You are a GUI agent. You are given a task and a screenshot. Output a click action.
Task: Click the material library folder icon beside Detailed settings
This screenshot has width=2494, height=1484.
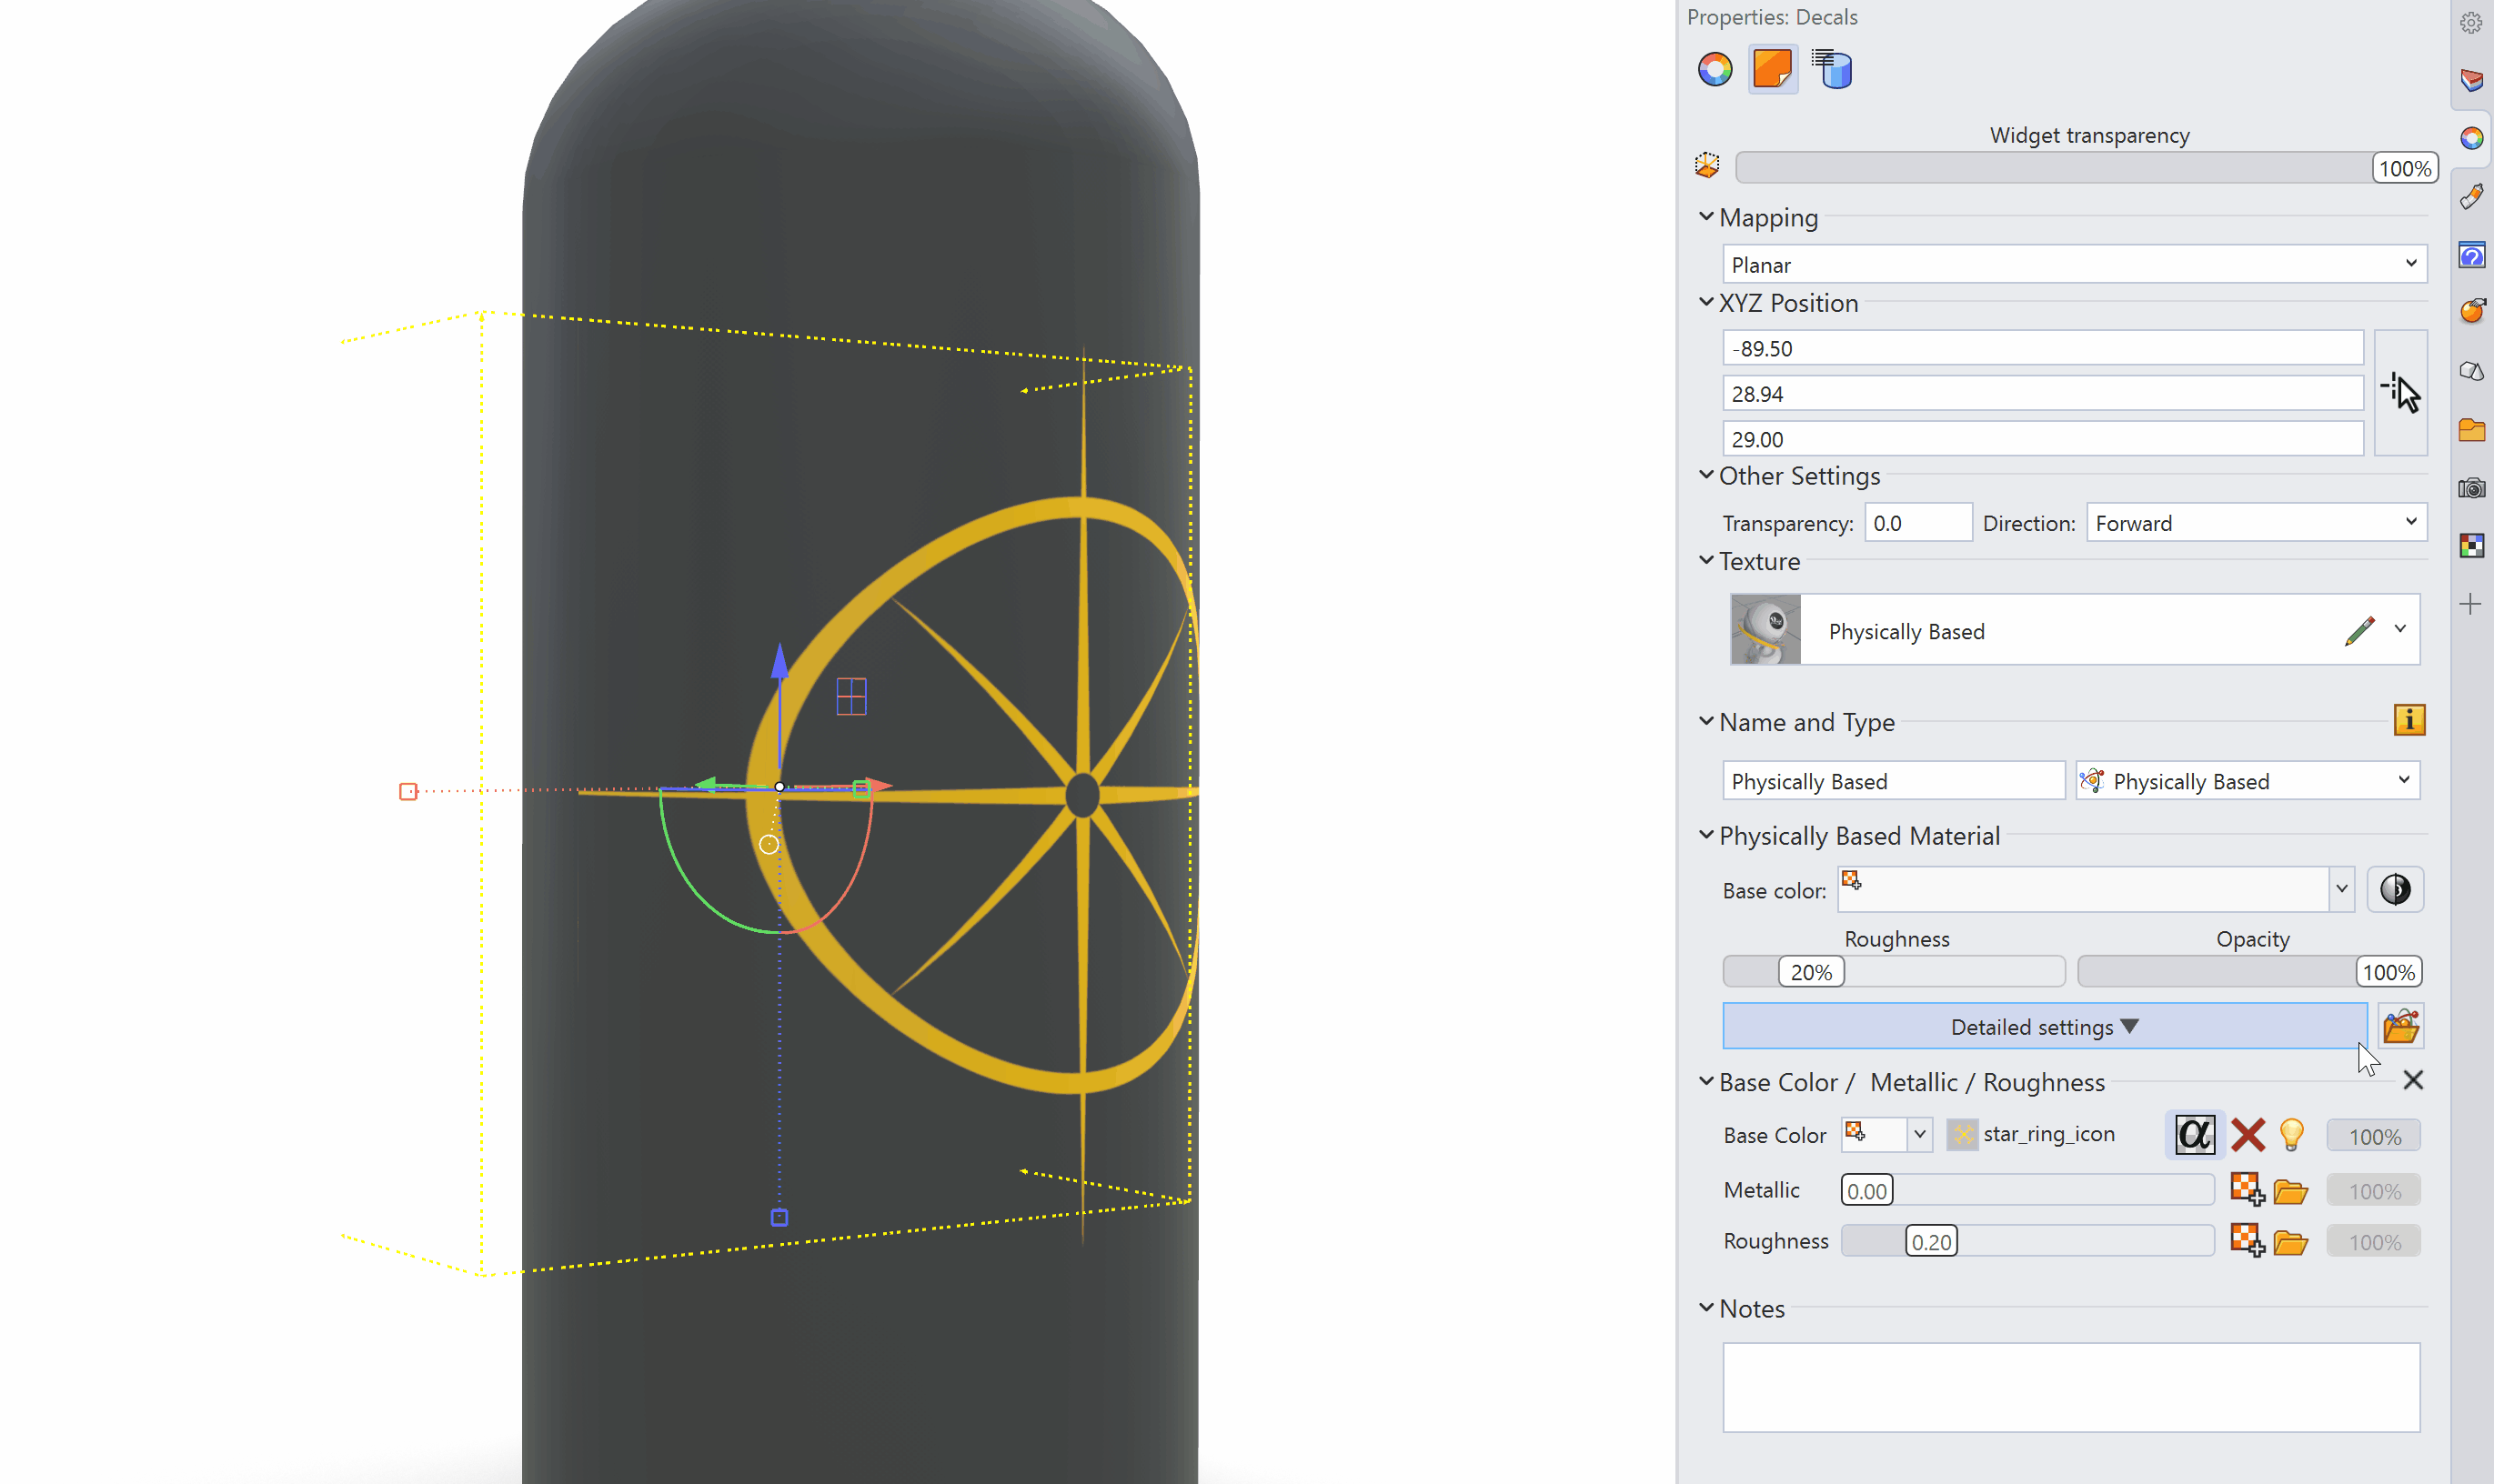pos(2400,1027)
